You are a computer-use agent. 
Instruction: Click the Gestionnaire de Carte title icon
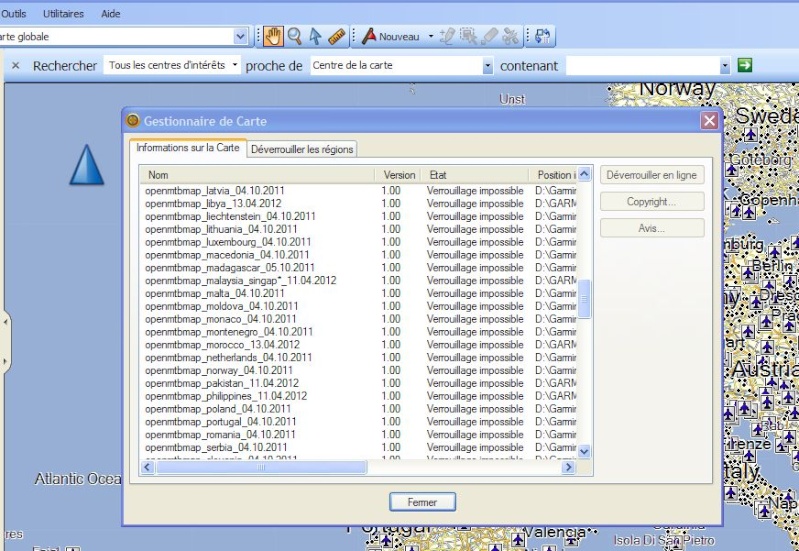click(x=132, y=121)
